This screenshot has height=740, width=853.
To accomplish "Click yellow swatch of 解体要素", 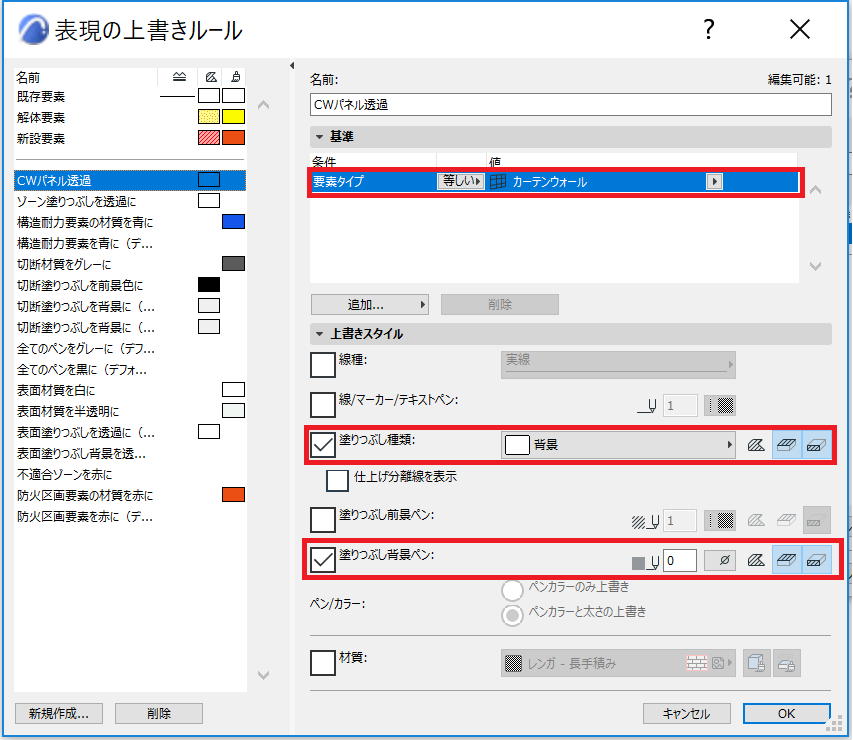I will tap(233, 117).
